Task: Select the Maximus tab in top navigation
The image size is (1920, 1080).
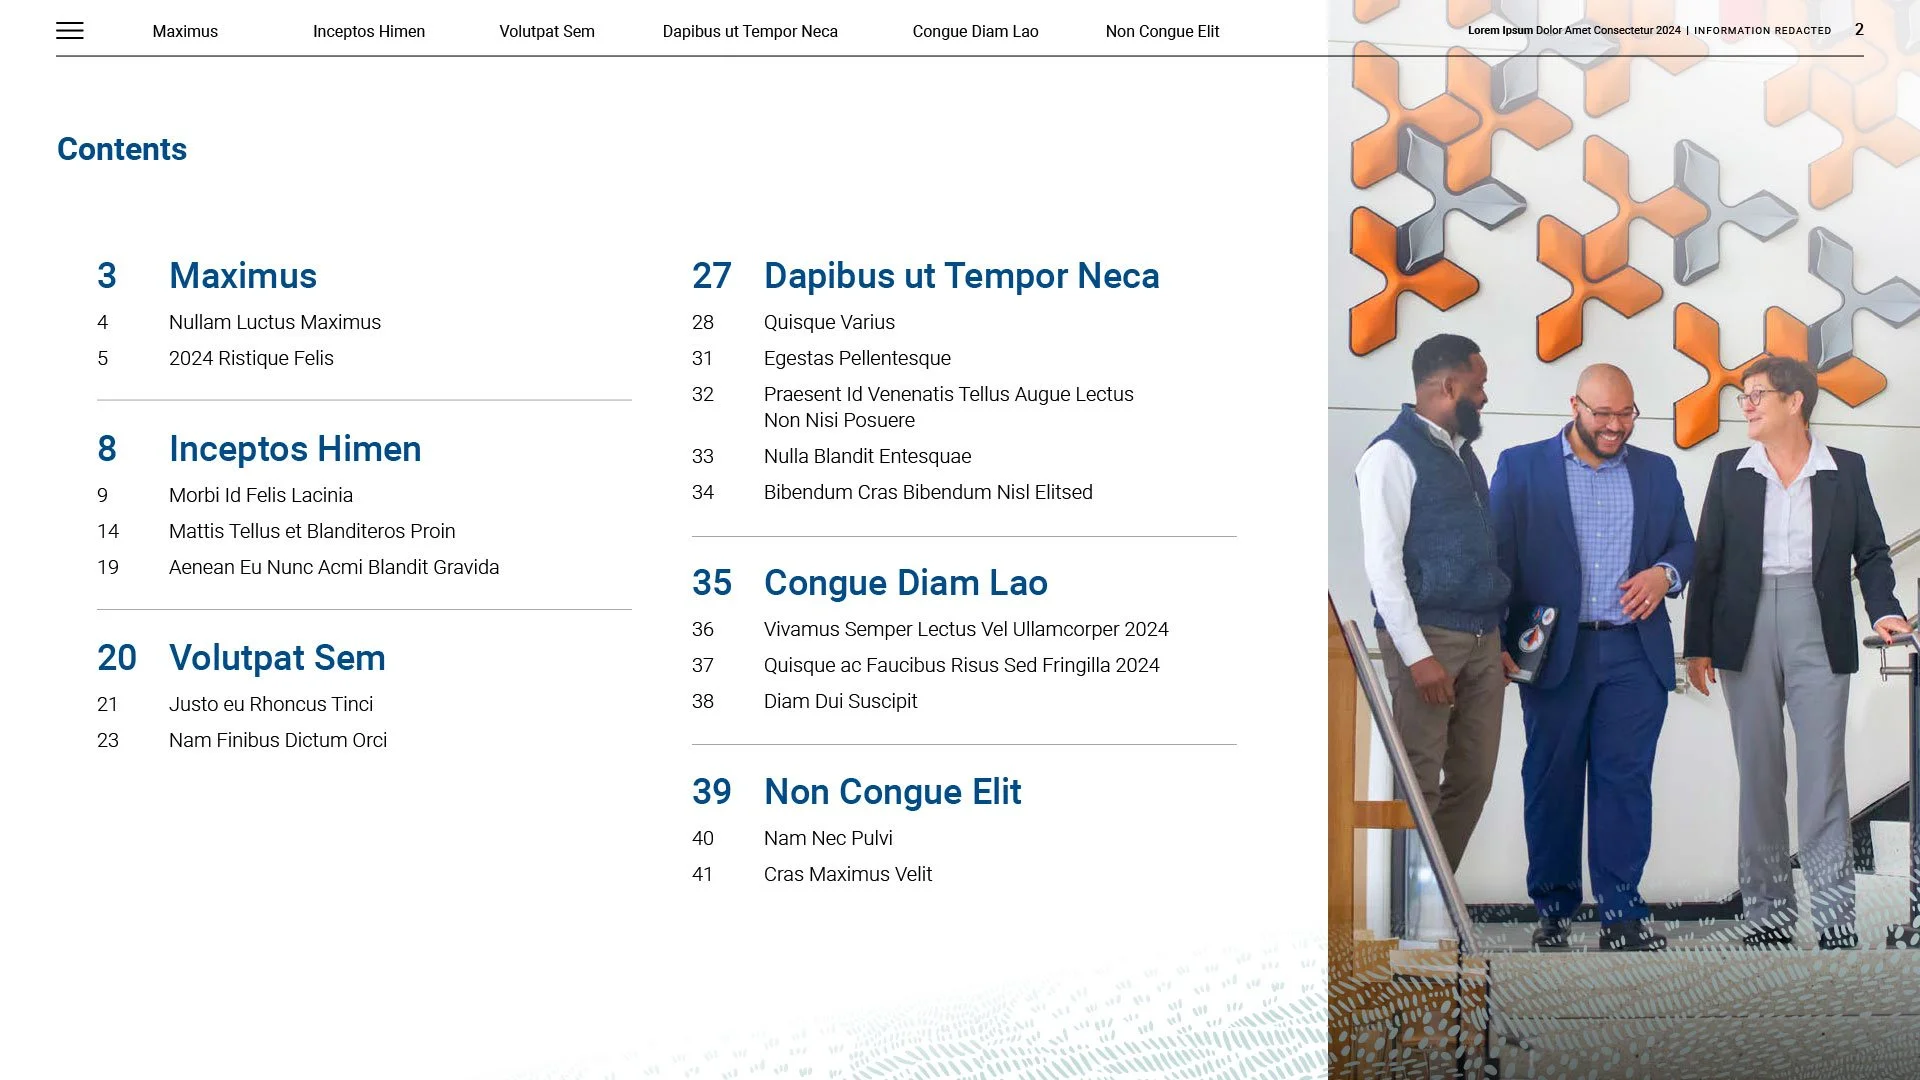Action: tap(185, 31)
